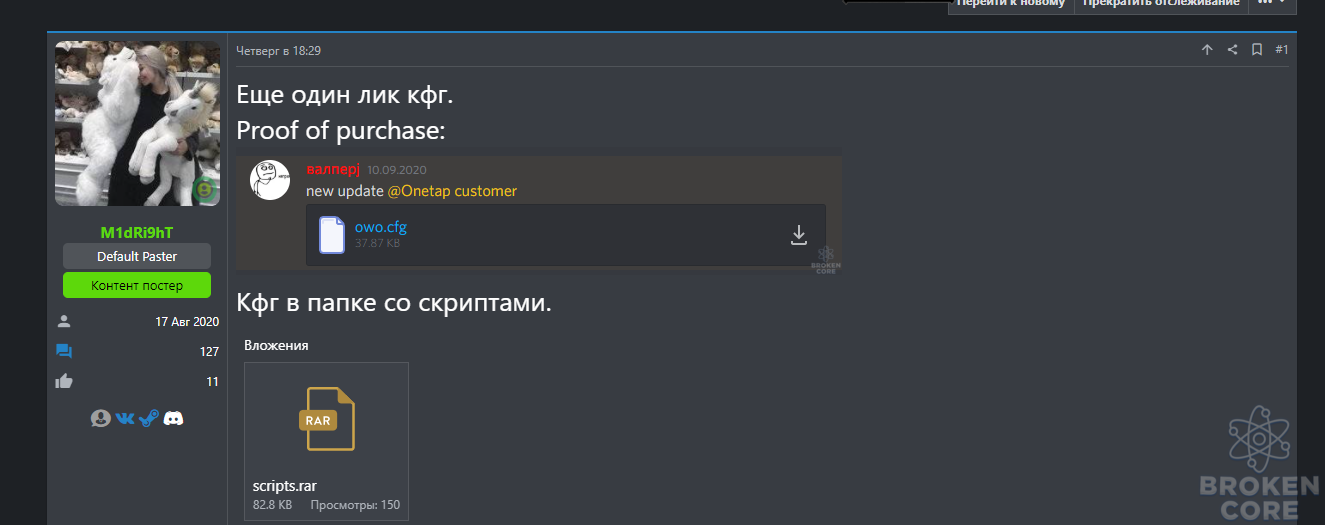Click the Default Paster banner
The width and height of the screenshot is (1325, 525).
137,256
